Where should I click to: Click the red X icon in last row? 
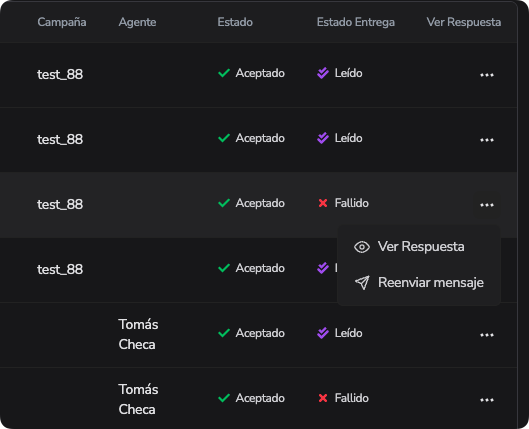click(323, 398)
